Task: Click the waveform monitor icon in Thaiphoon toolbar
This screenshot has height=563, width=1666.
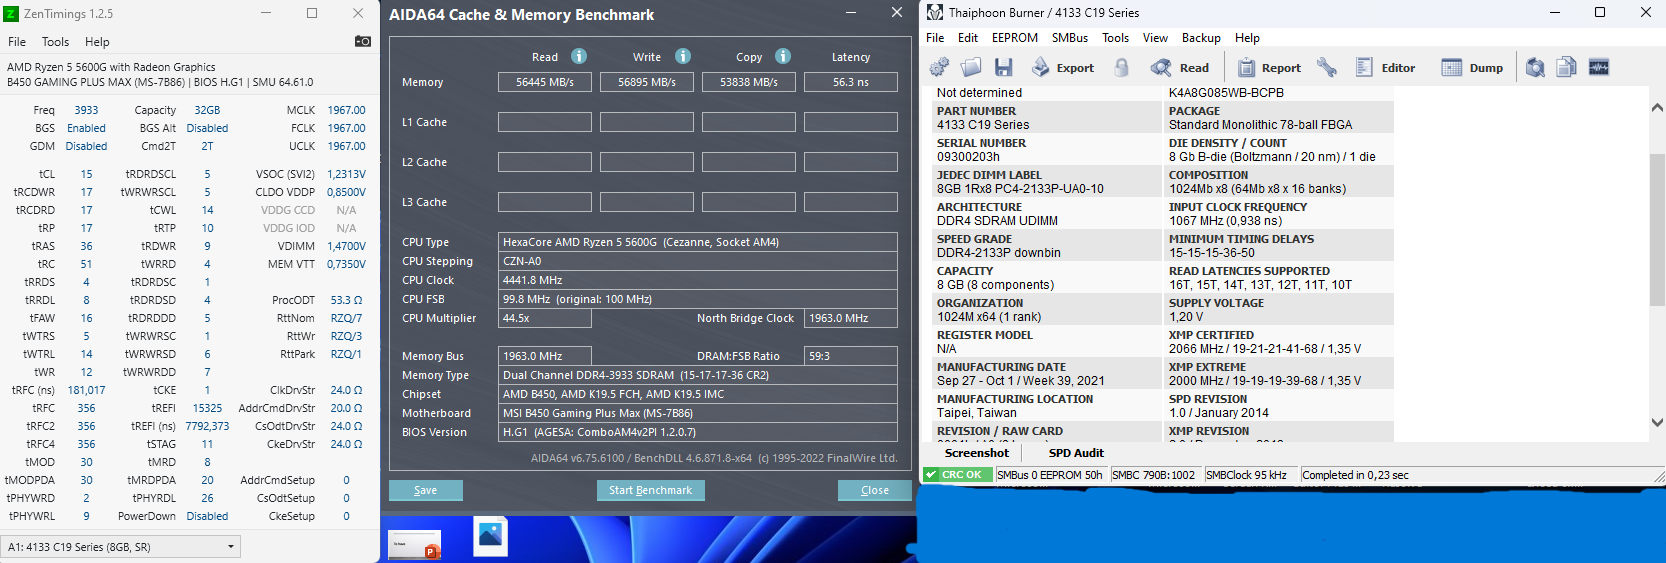Action: pyautogui.click(x=1599, y=67)
